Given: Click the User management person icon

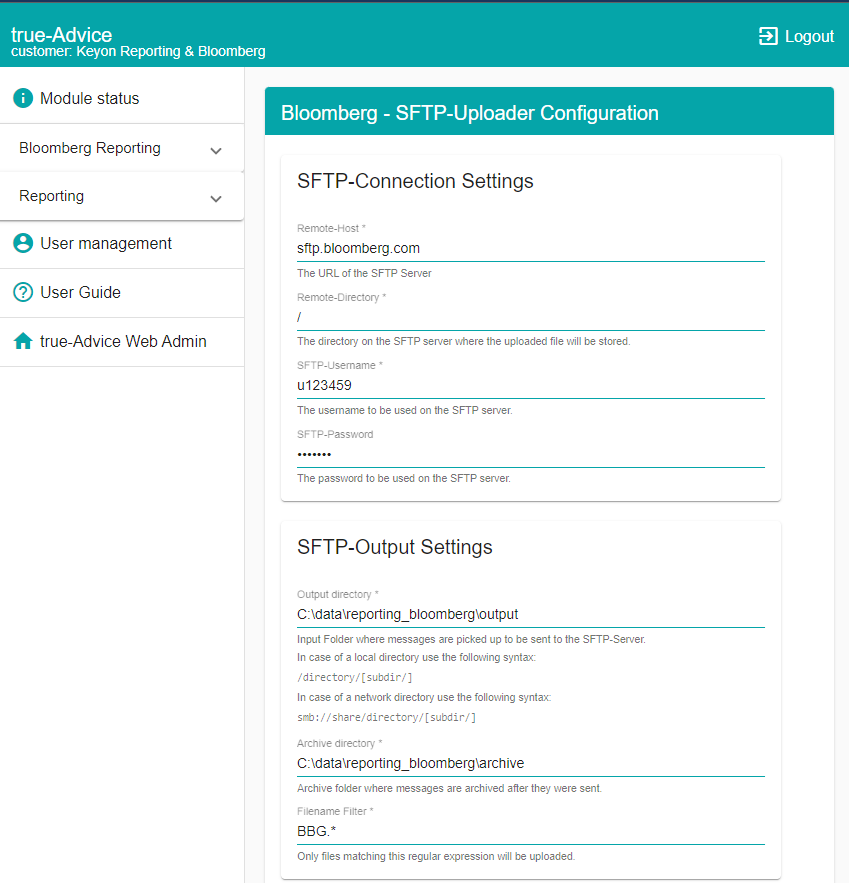Looking at the screenshot, I should click(23, 243).
